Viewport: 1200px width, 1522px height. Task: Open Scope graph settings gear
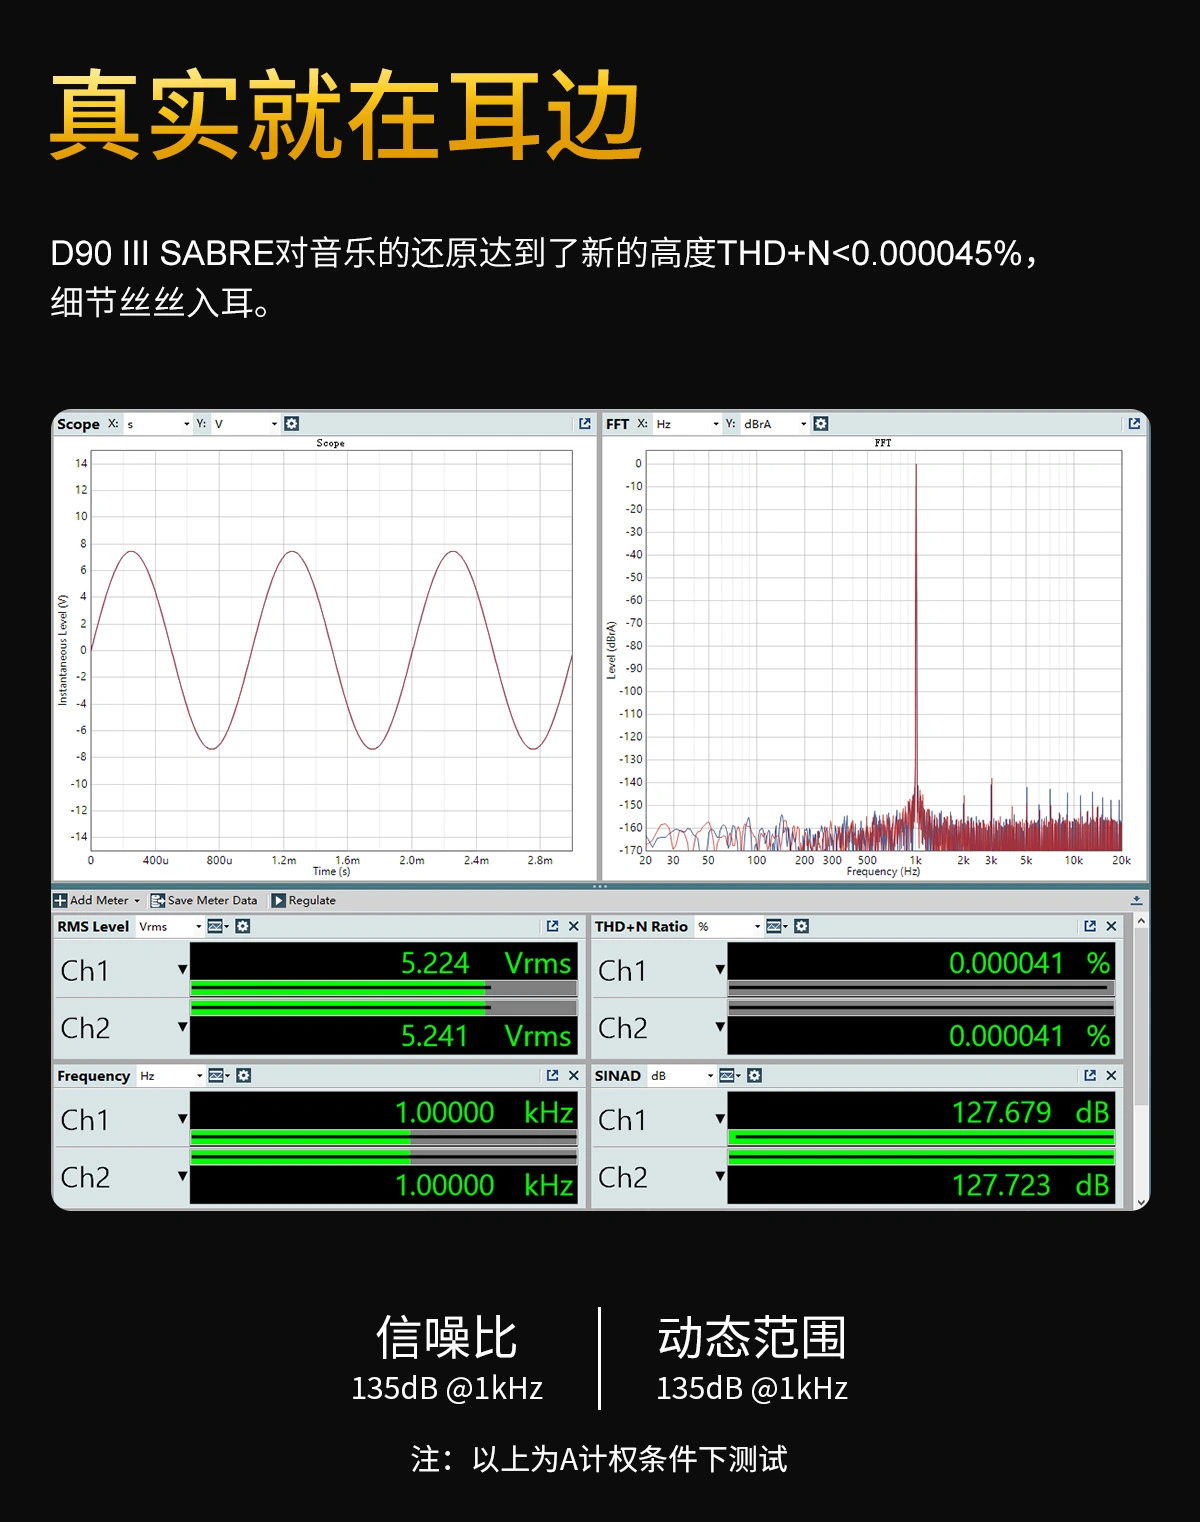tap(291, 424)
